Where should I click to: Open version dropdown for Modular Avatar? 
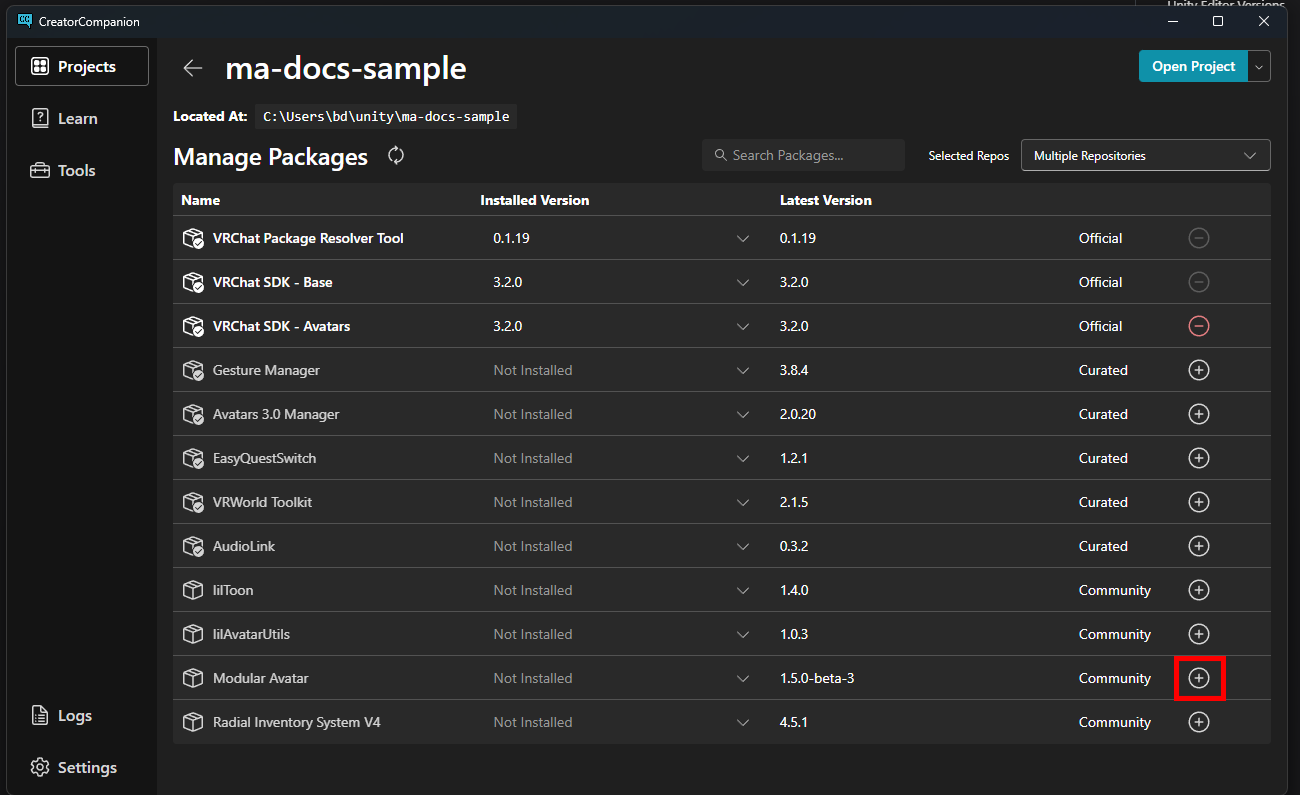[x=742, y=678]
